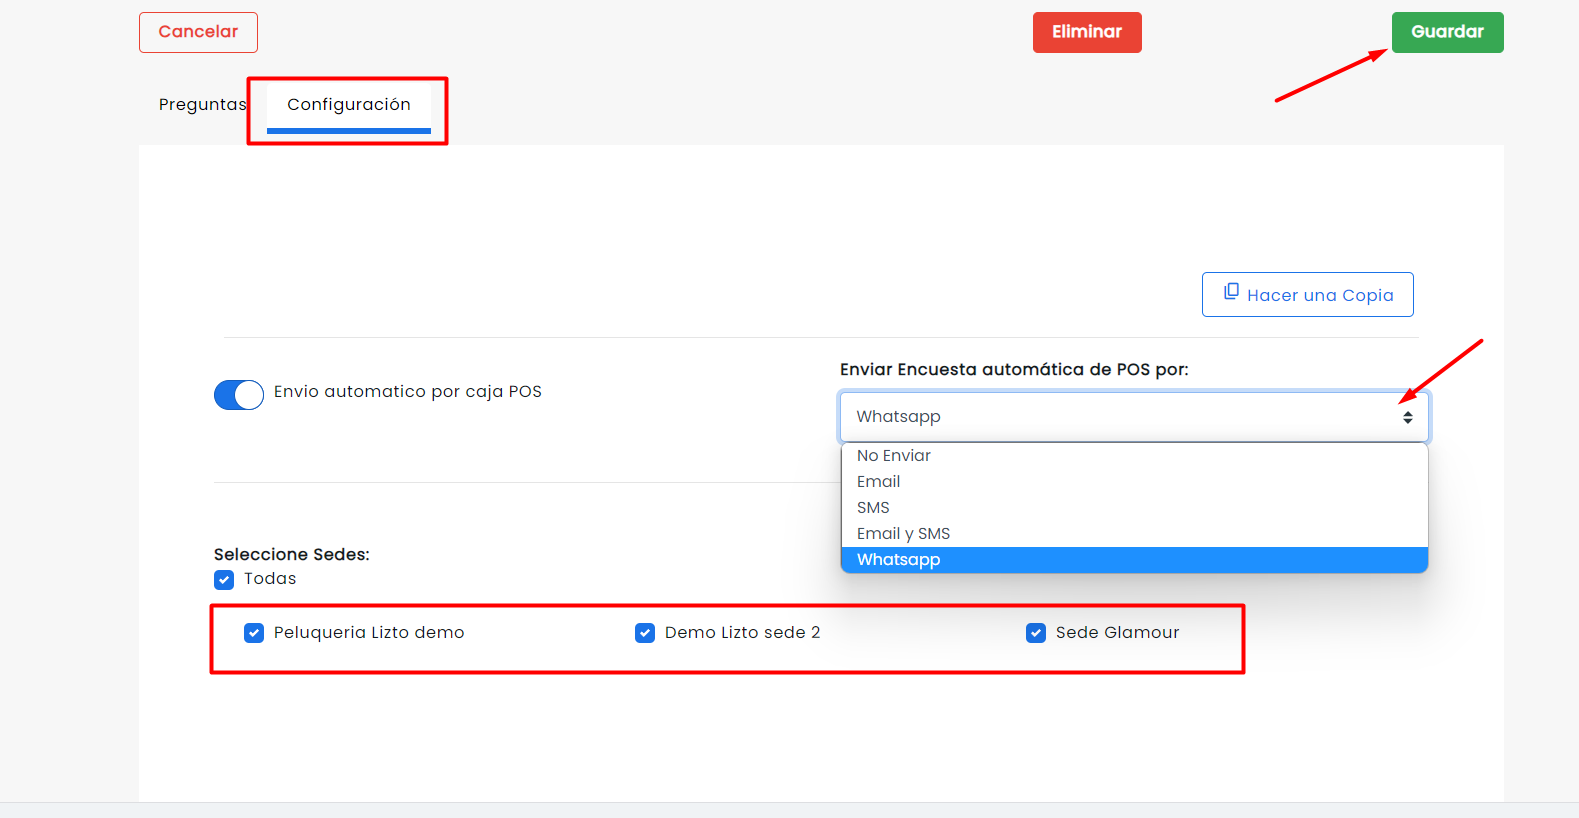
Task: Click the up-down arrows on the Whatsapp select
Action: coord(1407,417)
